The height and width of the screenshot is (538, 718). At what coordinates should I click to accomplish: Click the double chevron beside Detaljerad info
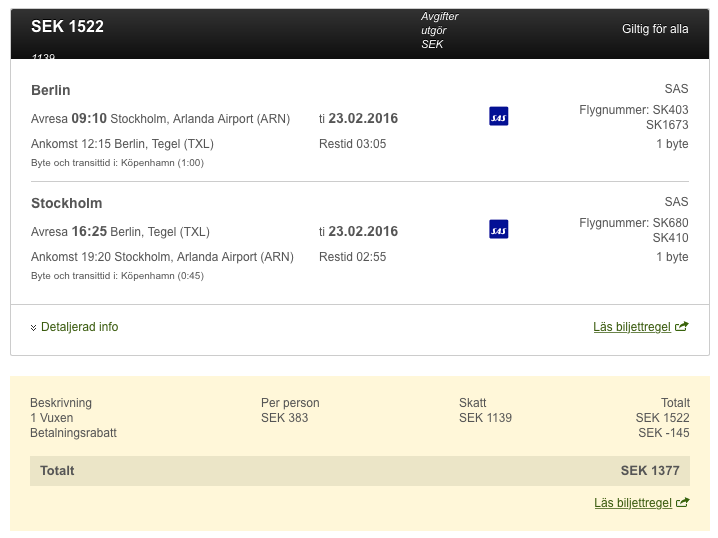click(x=34, y=328)
